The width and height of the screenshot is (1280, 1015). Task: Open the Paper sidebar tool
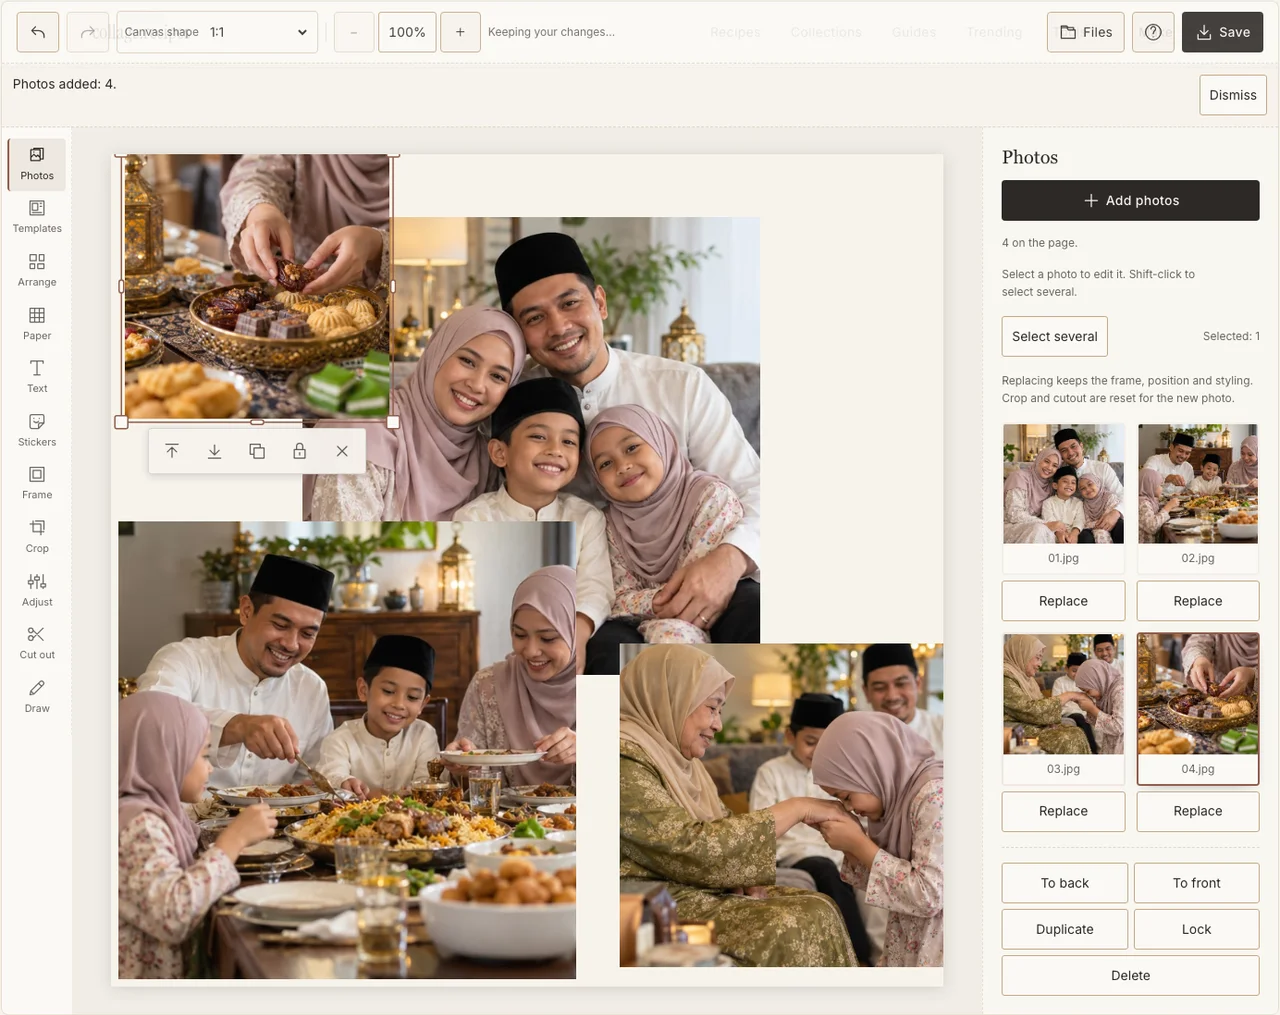37,324
